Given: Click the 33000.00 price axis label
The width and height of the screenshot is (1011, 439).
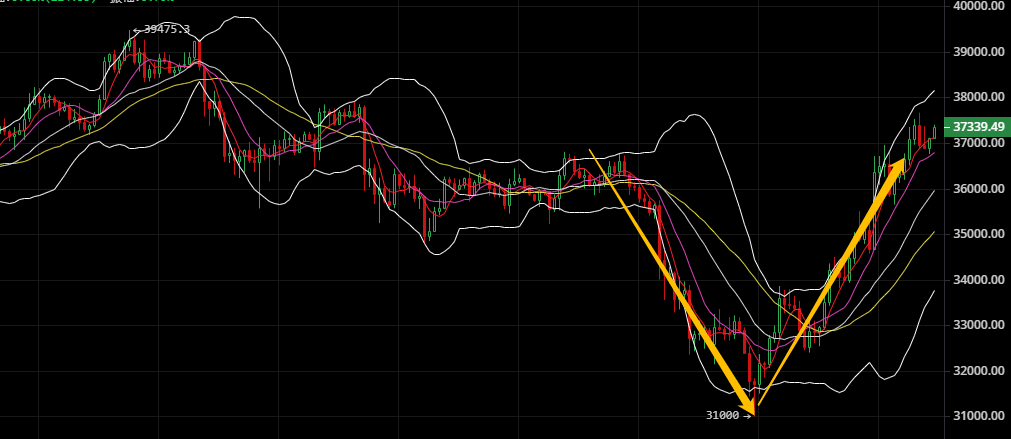Looking at the screenshot, I should (976, 325).
